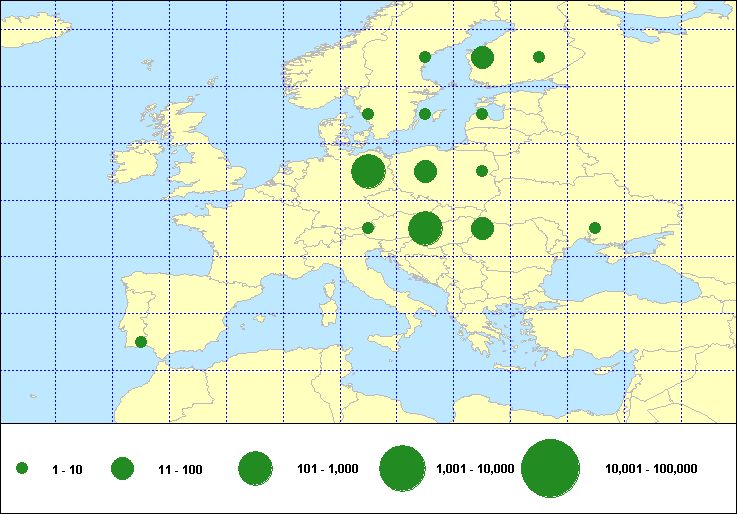Click the "10,001 - 100,000" legend label
This screenshot has width=737, height=514.
(651, 468)
